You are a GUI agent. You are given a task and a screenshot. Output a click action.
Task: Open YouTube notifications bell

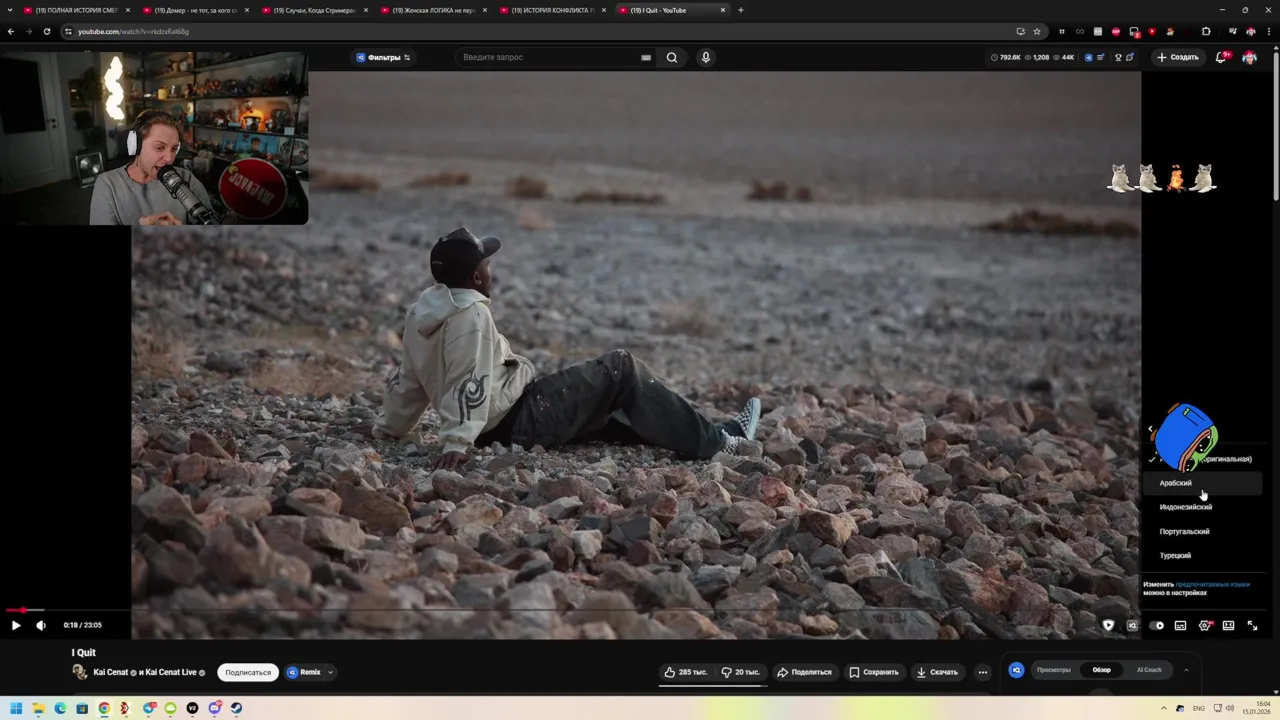[x=1221, y=57]
